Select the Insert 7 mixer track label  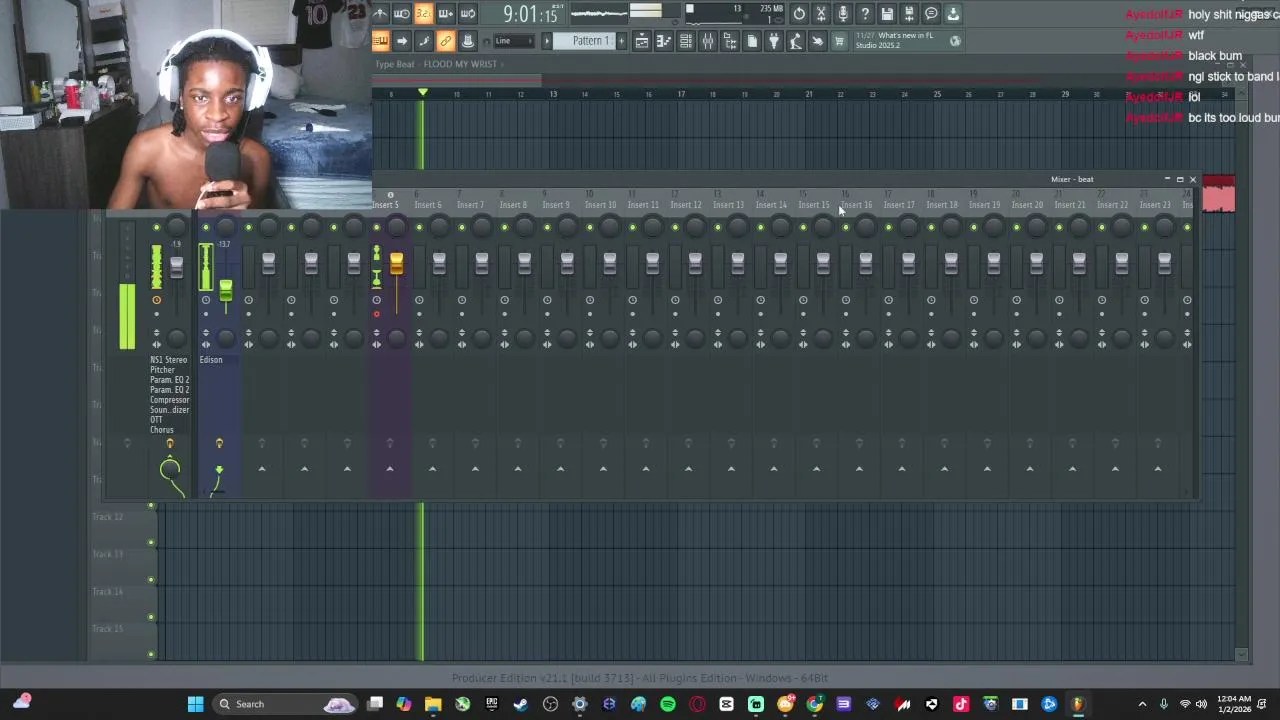click(470, 205)
